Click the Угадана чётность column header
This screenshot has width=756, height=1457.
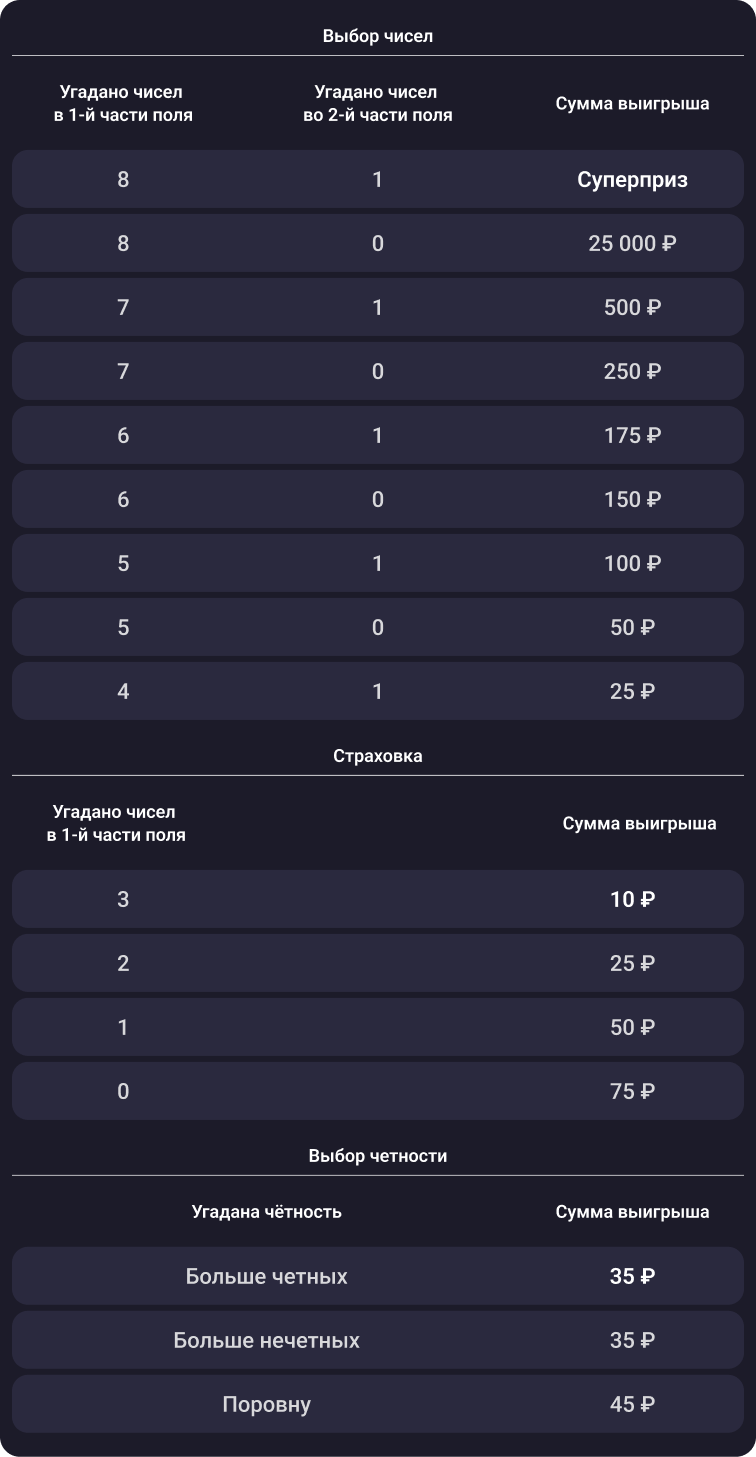(267, 1212)
